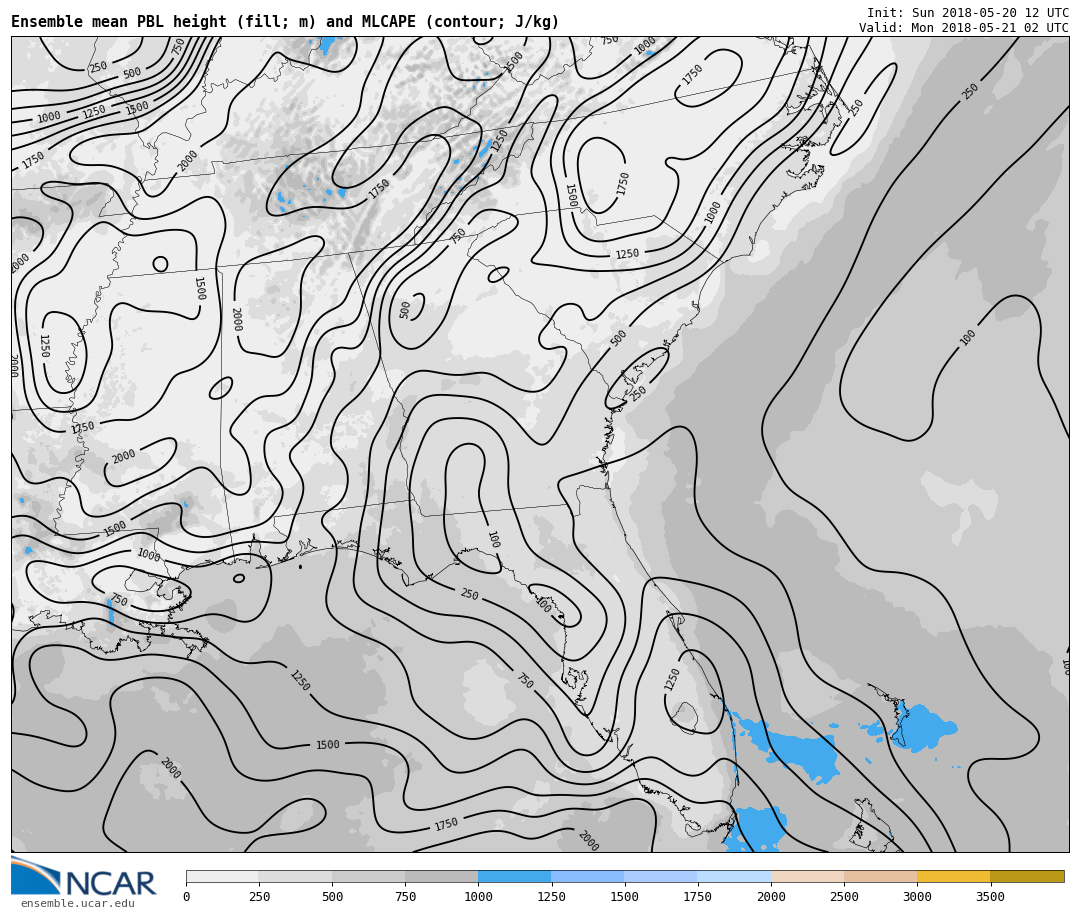Click the Init date and time text
1080x915 pixels.
pos(967,13)
